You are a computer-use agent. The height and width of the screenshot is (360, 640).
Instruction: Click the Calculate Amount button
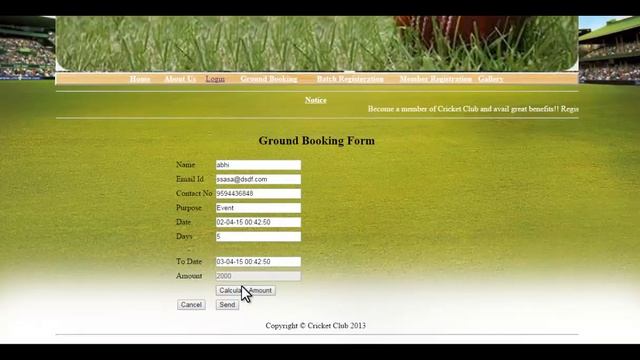coord(246,291)
